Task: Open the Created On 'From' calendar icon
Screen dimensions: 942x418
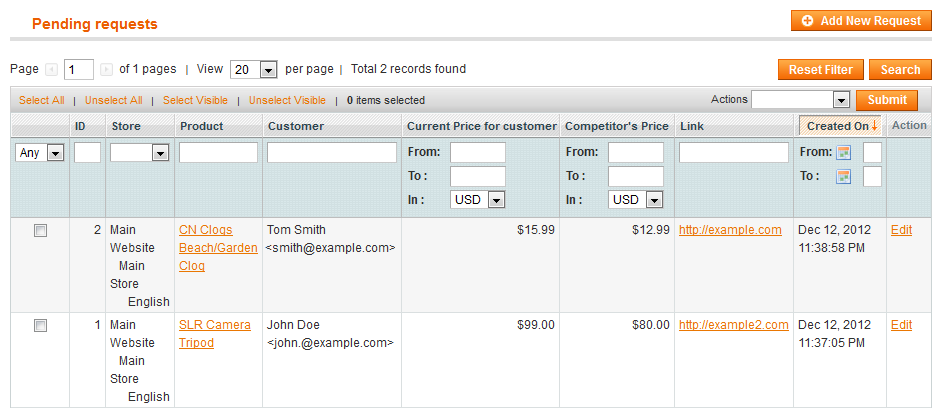Action: coord(844,153)
